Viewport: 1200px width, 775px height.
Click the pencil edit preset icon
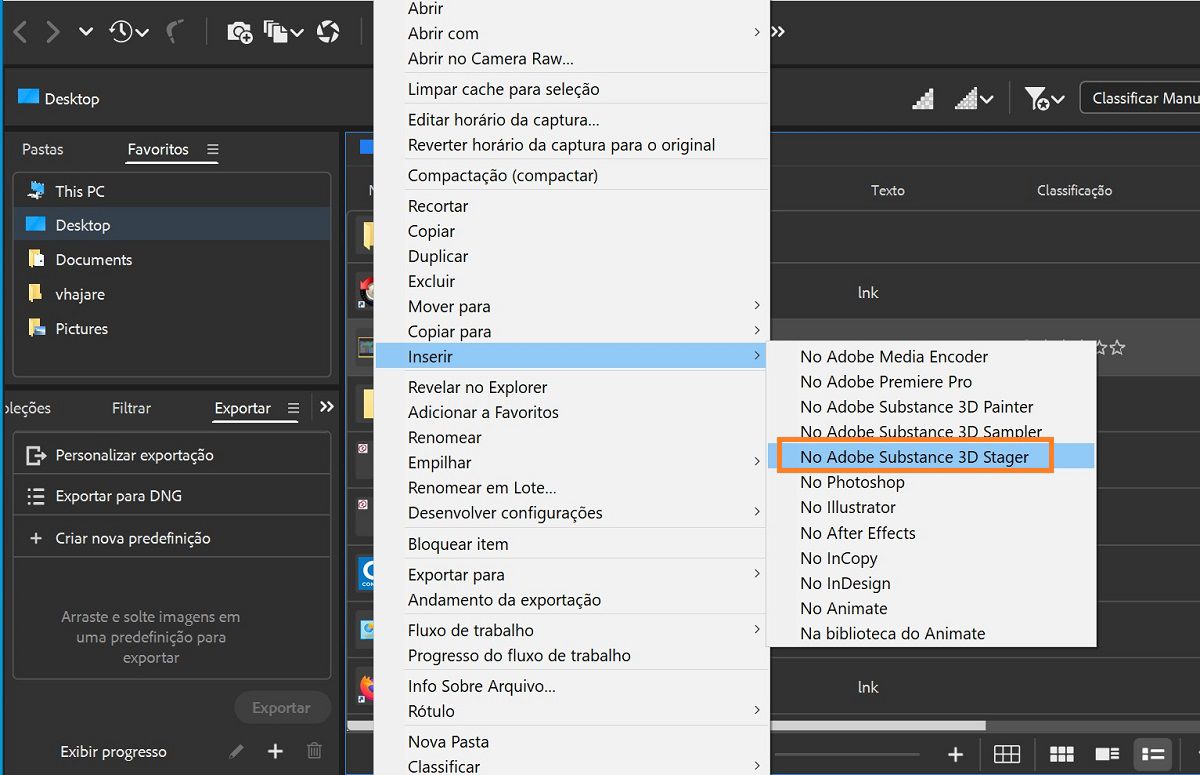coord(236,751)
